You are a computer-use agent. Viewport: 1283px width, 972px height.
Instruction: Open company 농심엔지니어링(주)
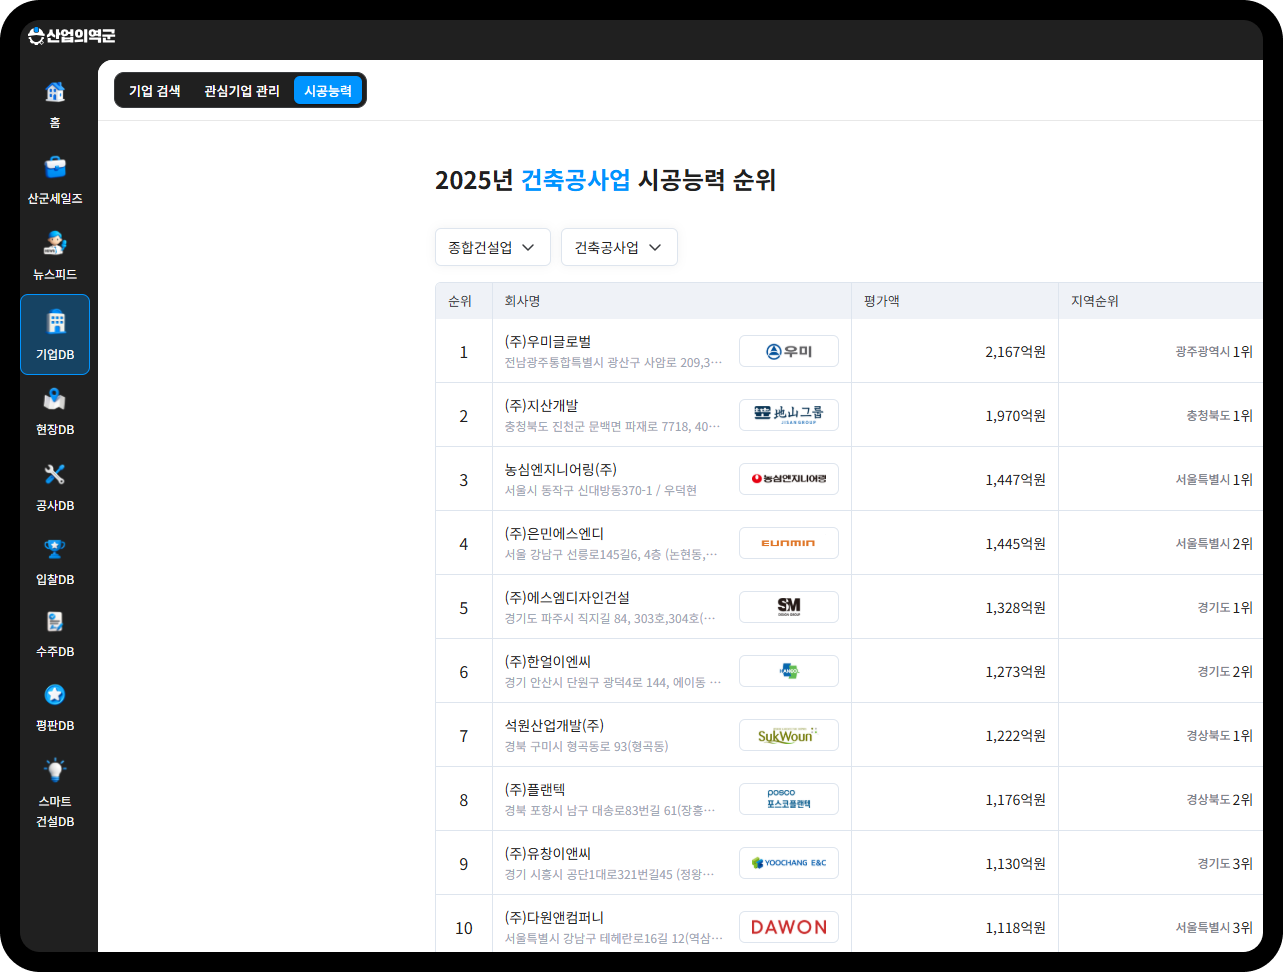560,470
